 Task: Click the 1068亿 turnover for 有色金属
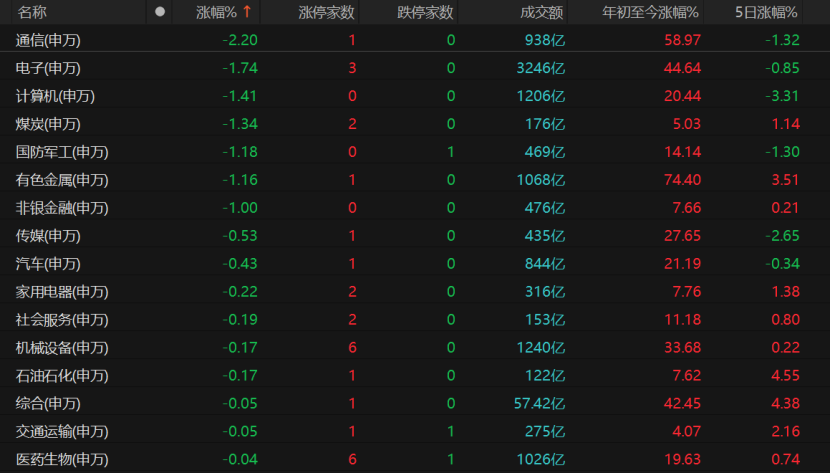541,180
